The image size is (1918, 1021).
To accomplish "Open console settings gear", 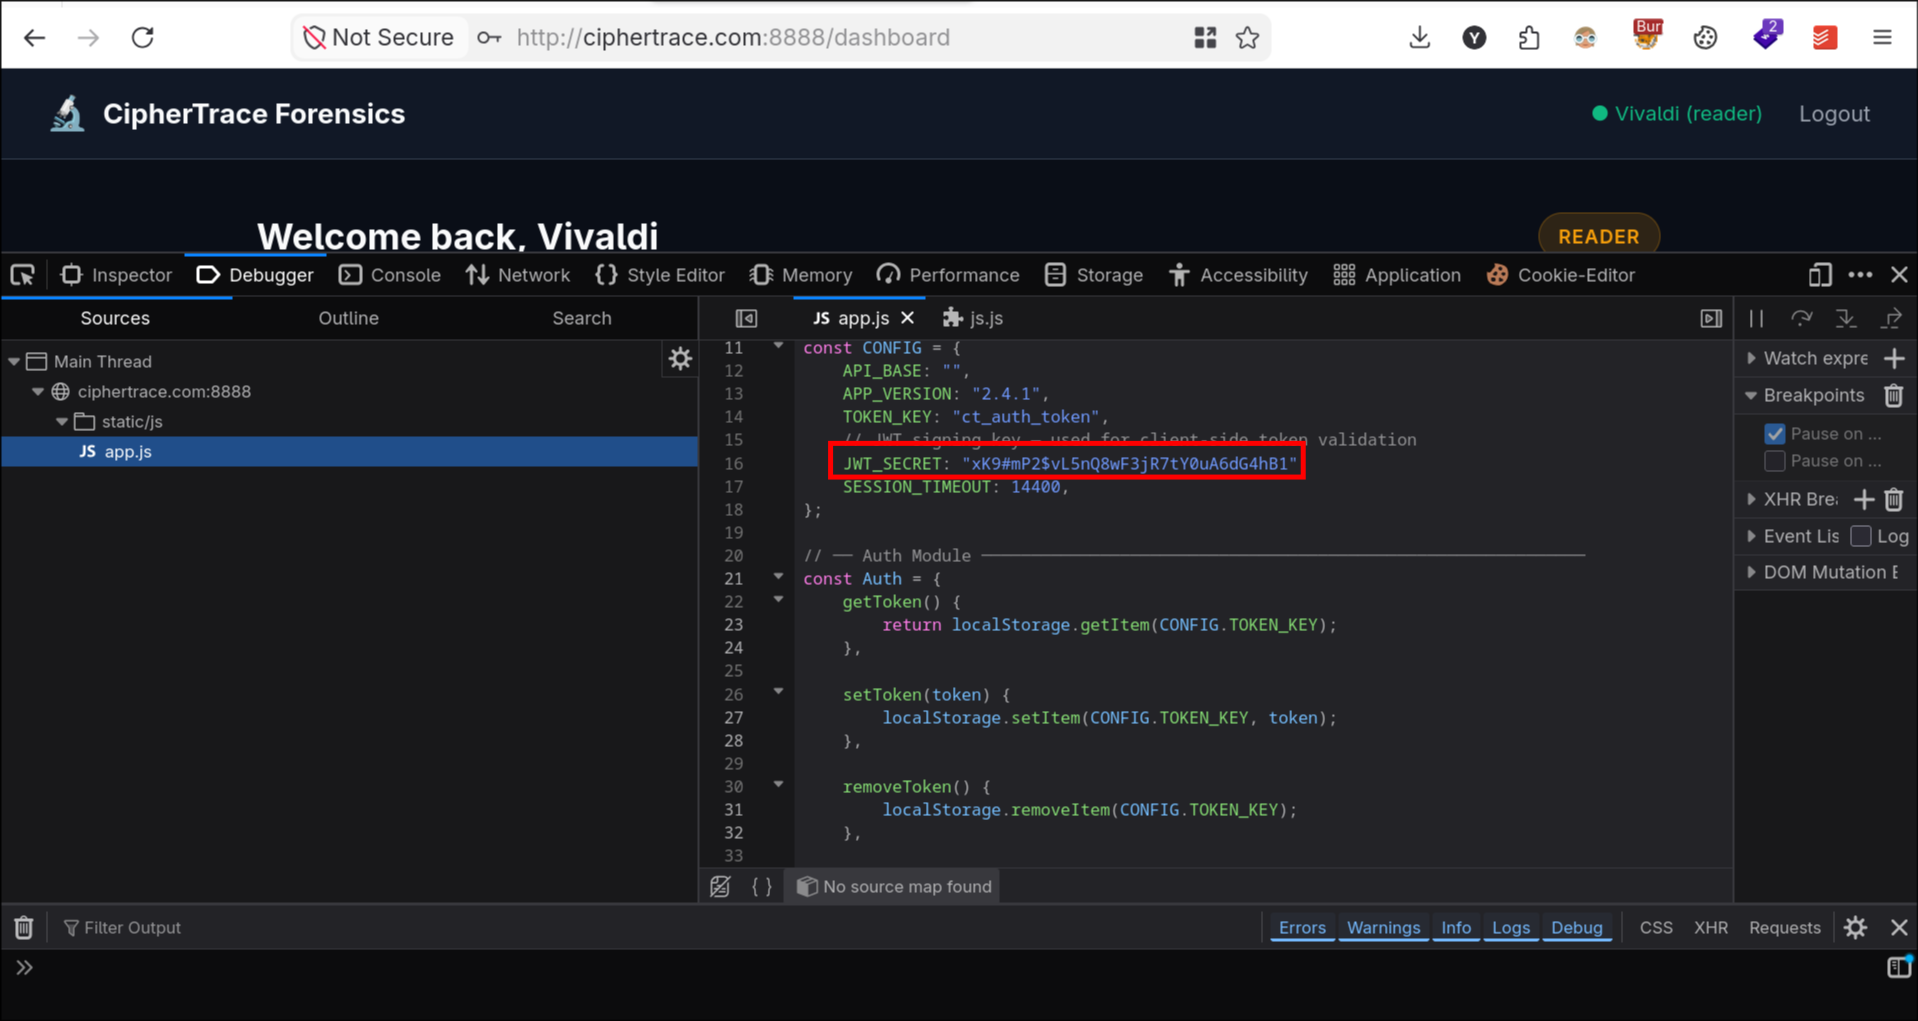I will [x=1856, y=928].
